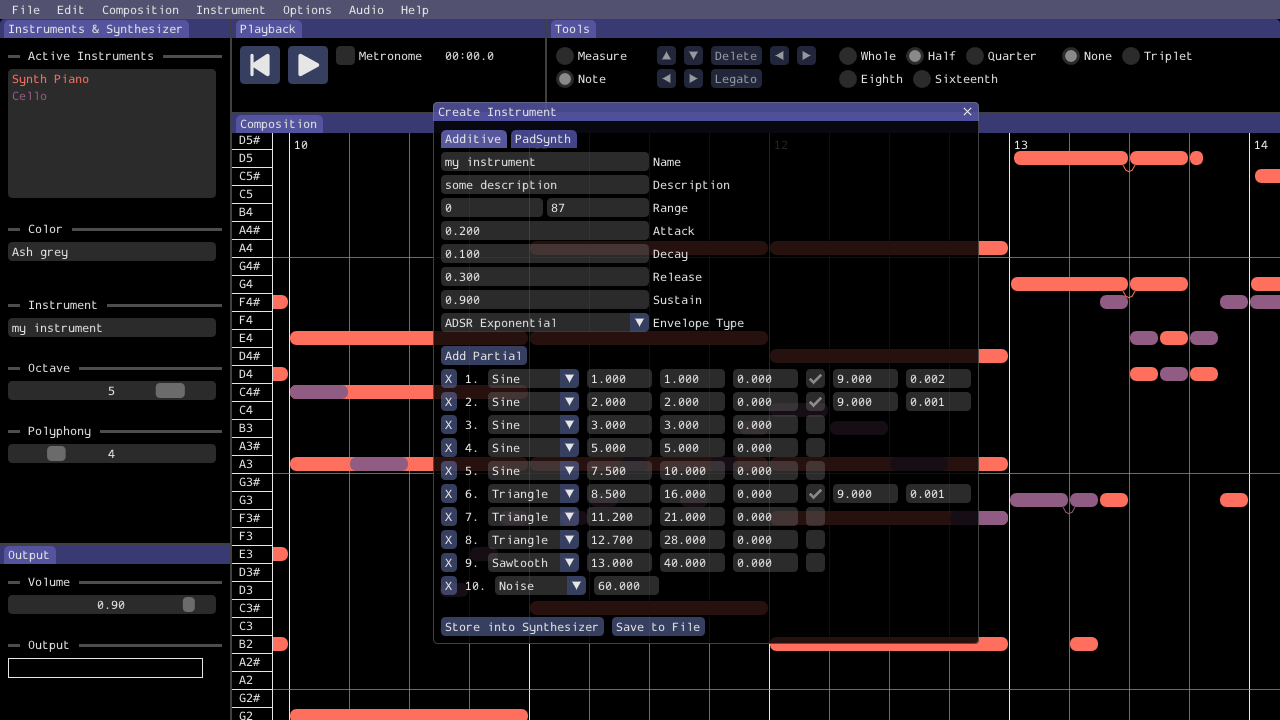Open the Ash grey color dropdown
This screenshot has width=1280, height=720.
coord(112,252)
